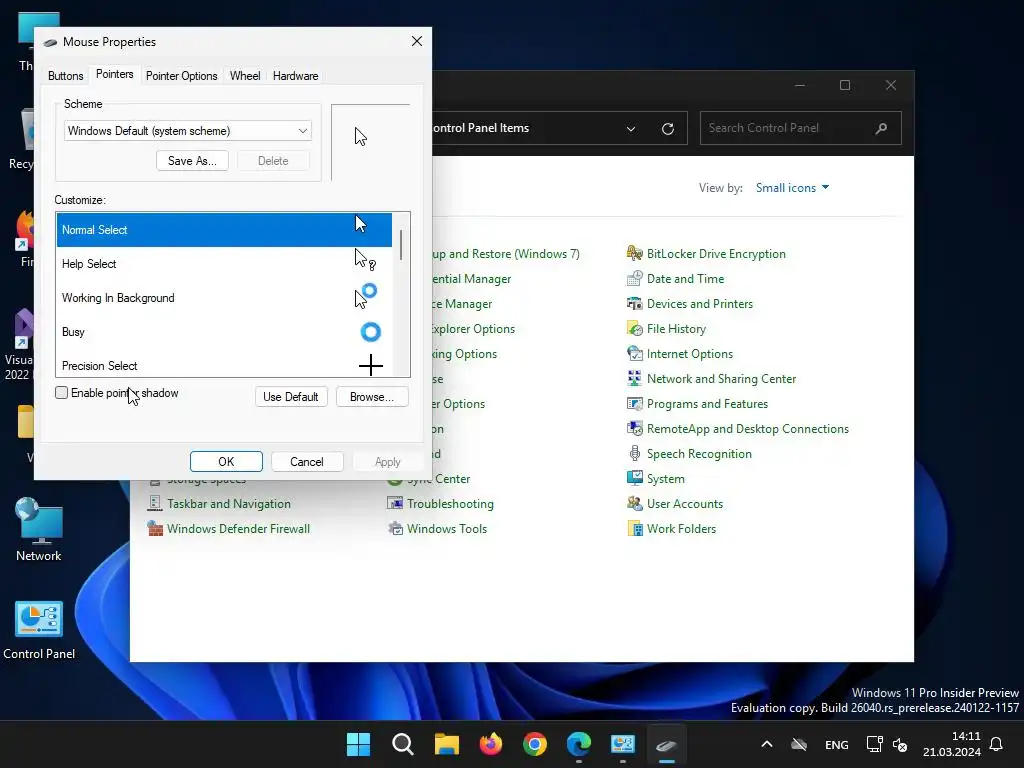The width and height of the screenshot is (1024, 768).
Task: Click the User Accounts icon
Action: click(634, 504)
